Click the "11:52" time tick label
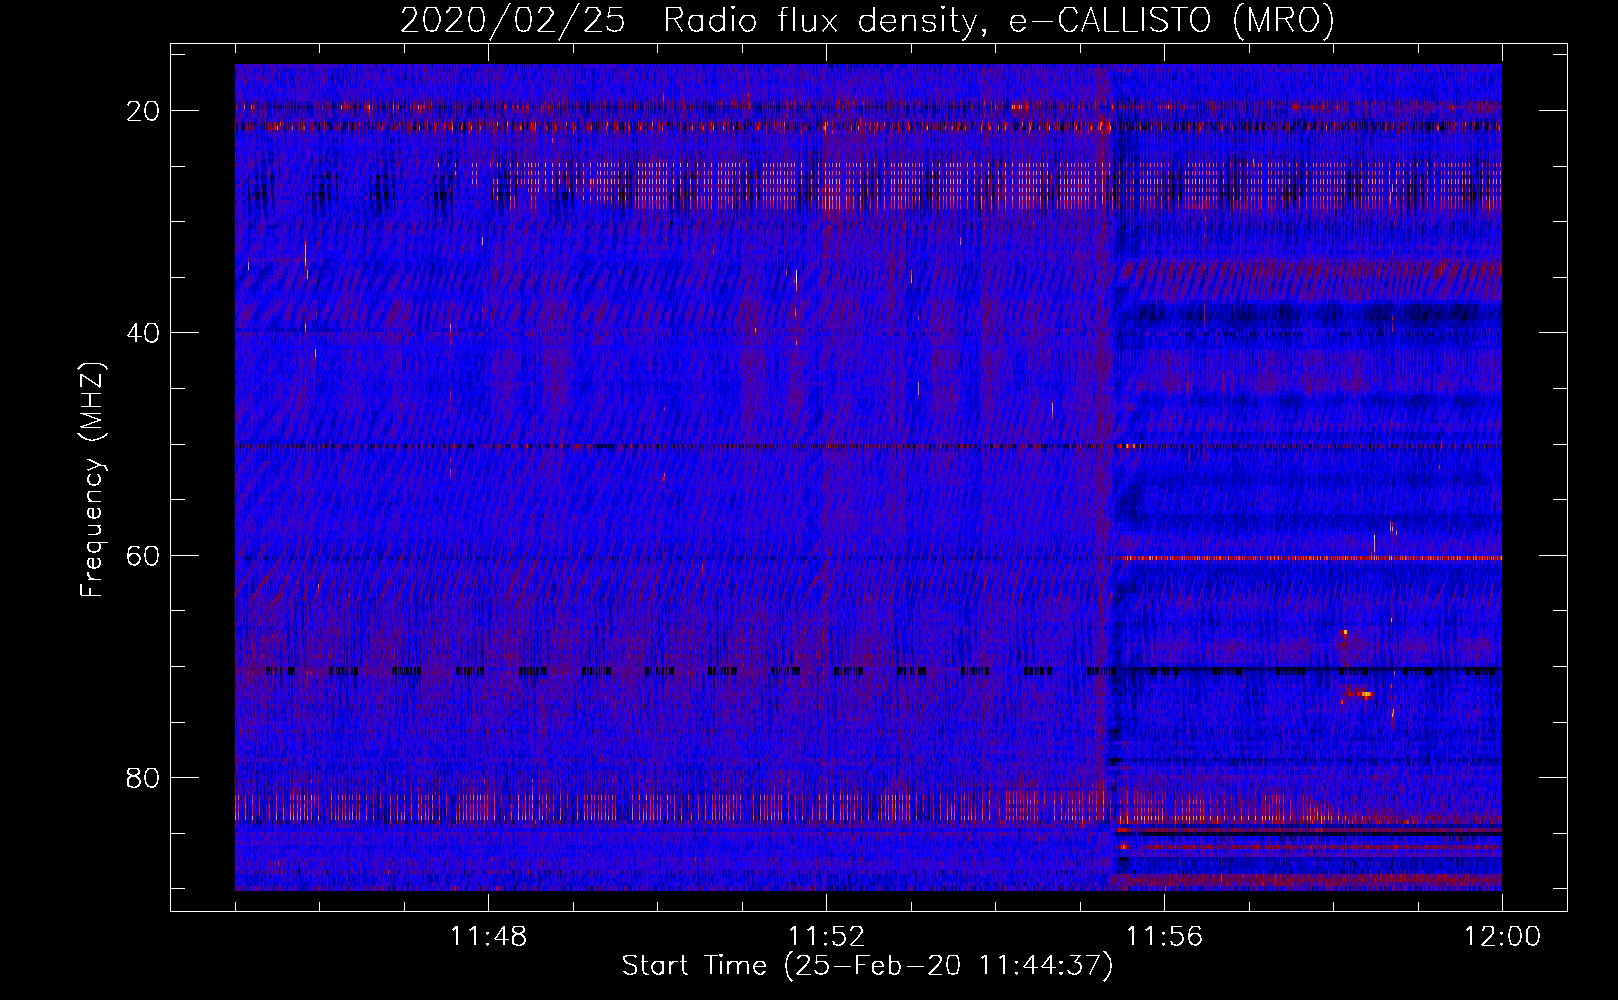This screenshot has height=1000, width=1618. (826, 937)
